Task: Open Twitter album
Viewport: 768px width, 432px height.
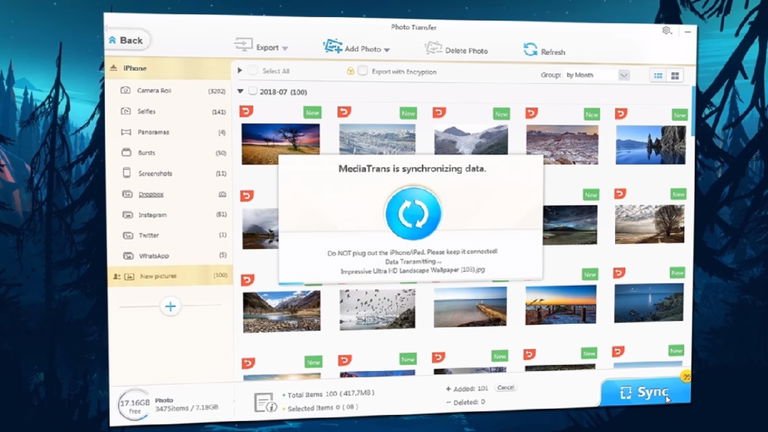Action: [x=169, y=236]
